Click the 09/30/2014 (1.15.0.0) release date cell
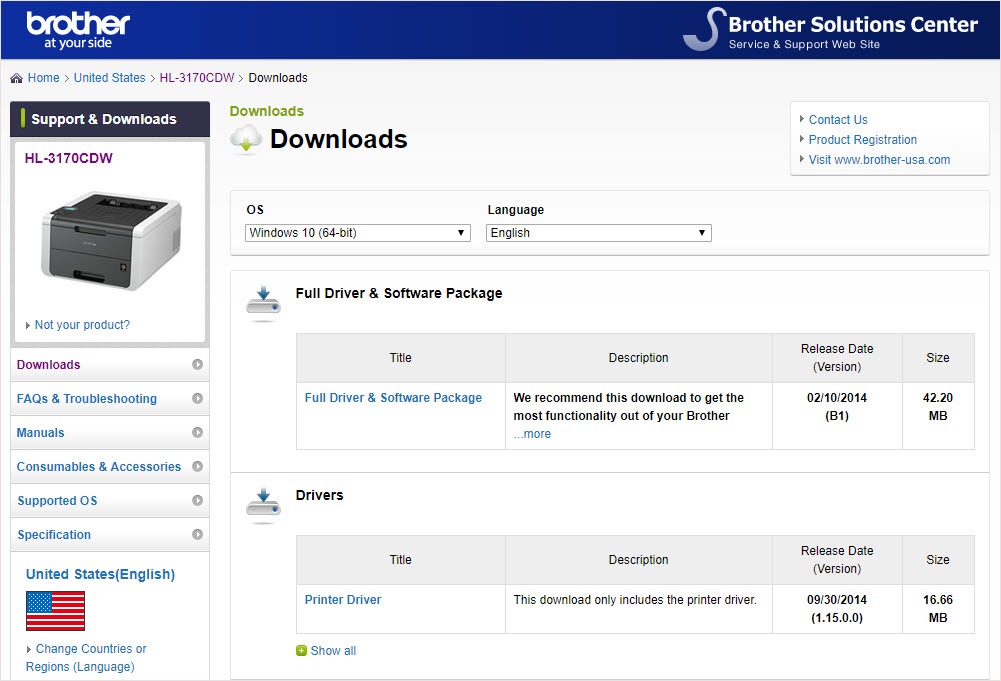The image size is (1001, 681). [837, 609]
